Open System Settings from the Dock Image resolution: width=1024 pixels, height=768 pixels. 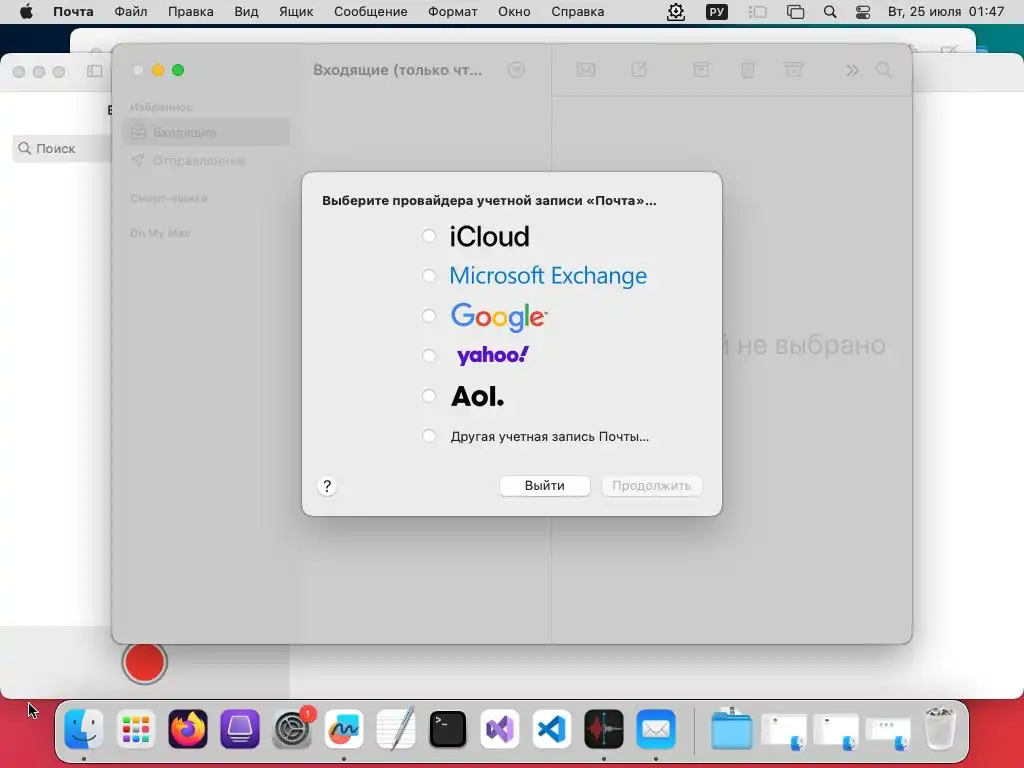pos(292,729)
